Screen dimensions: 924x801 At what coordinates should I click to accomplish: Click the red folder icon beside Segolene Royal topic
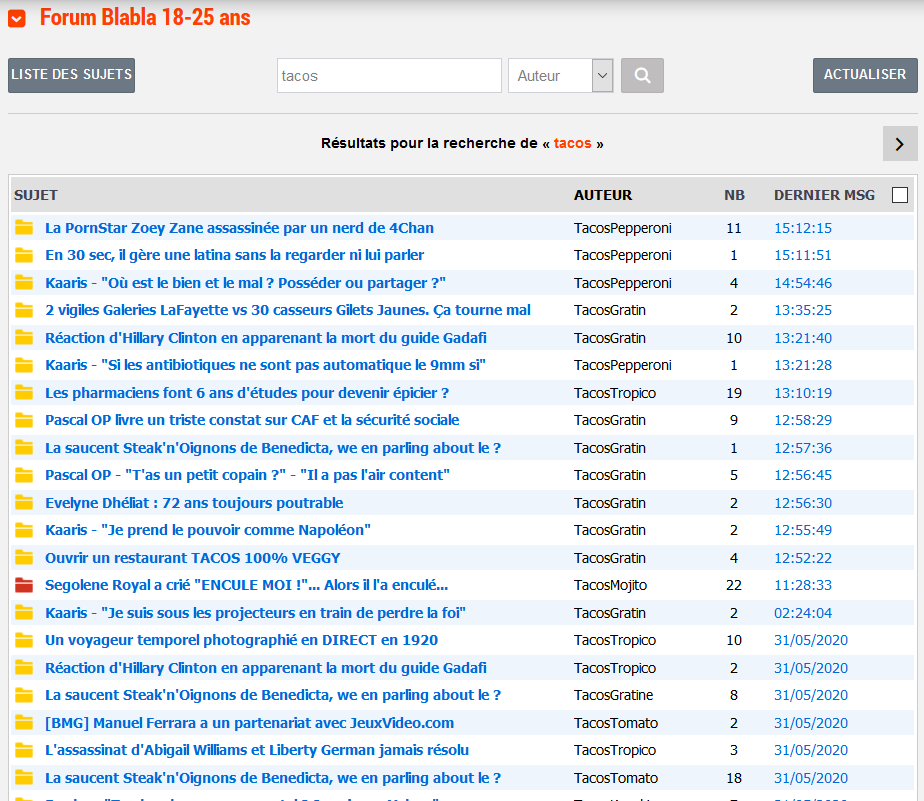point(24,585)
